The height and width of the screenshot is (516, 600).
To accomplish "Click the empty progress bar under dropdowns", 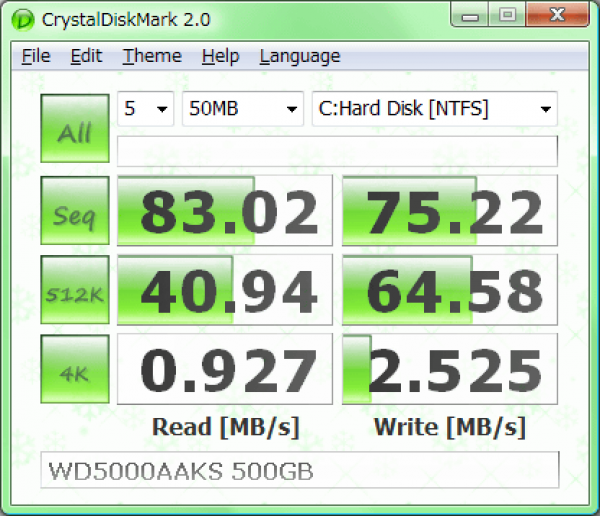I will (x=337, y=151).
